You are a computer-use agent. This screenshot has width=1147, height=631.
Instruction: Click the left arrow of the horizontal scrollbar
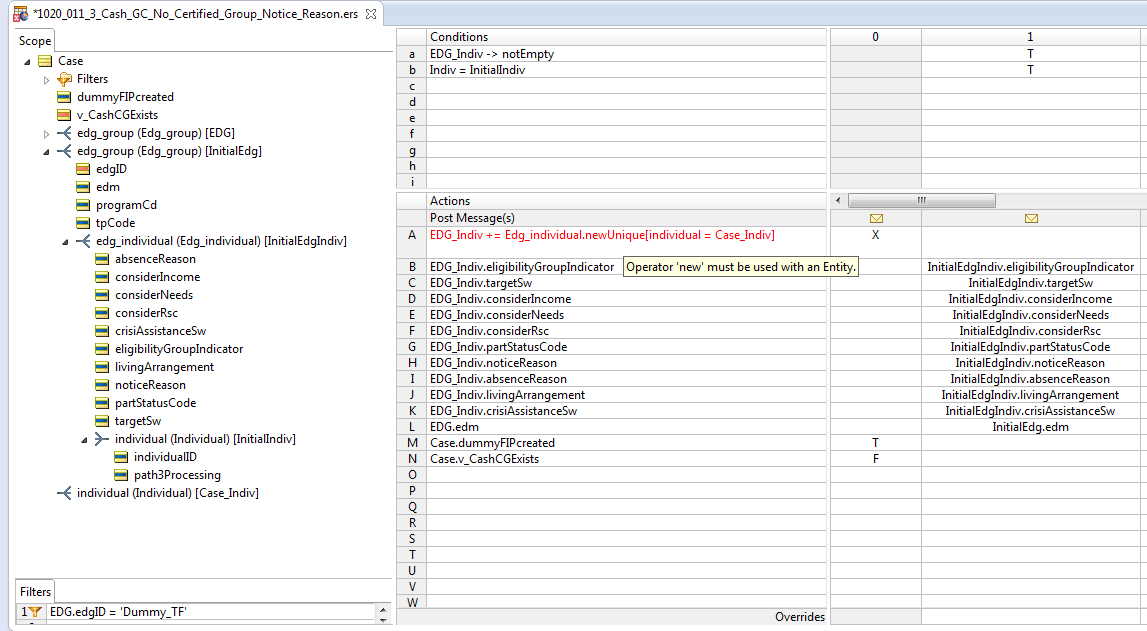[x=838, y=200]
